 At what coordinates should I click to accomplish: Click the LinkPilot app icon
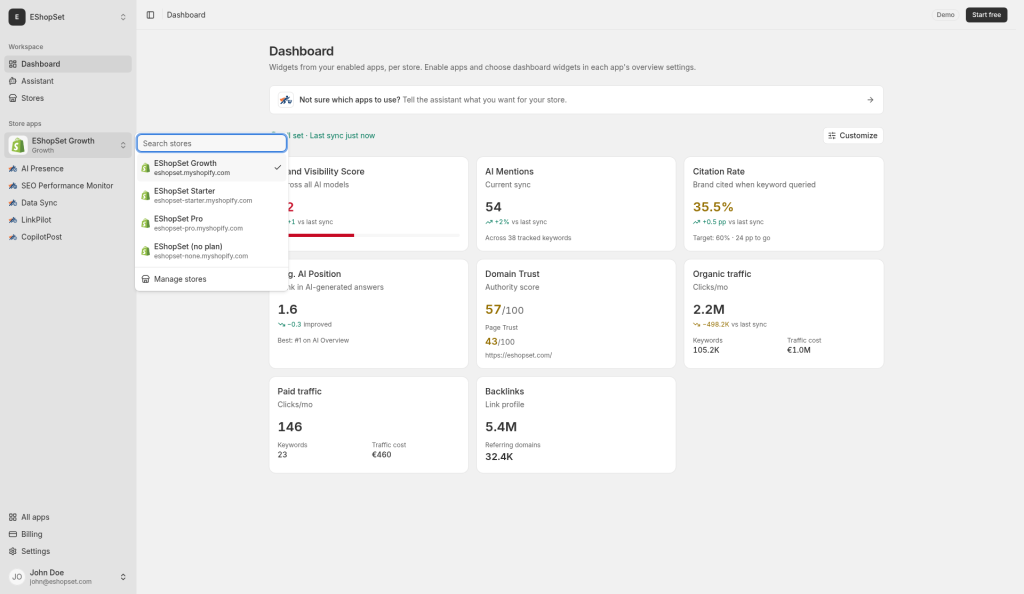coord(13,220)
